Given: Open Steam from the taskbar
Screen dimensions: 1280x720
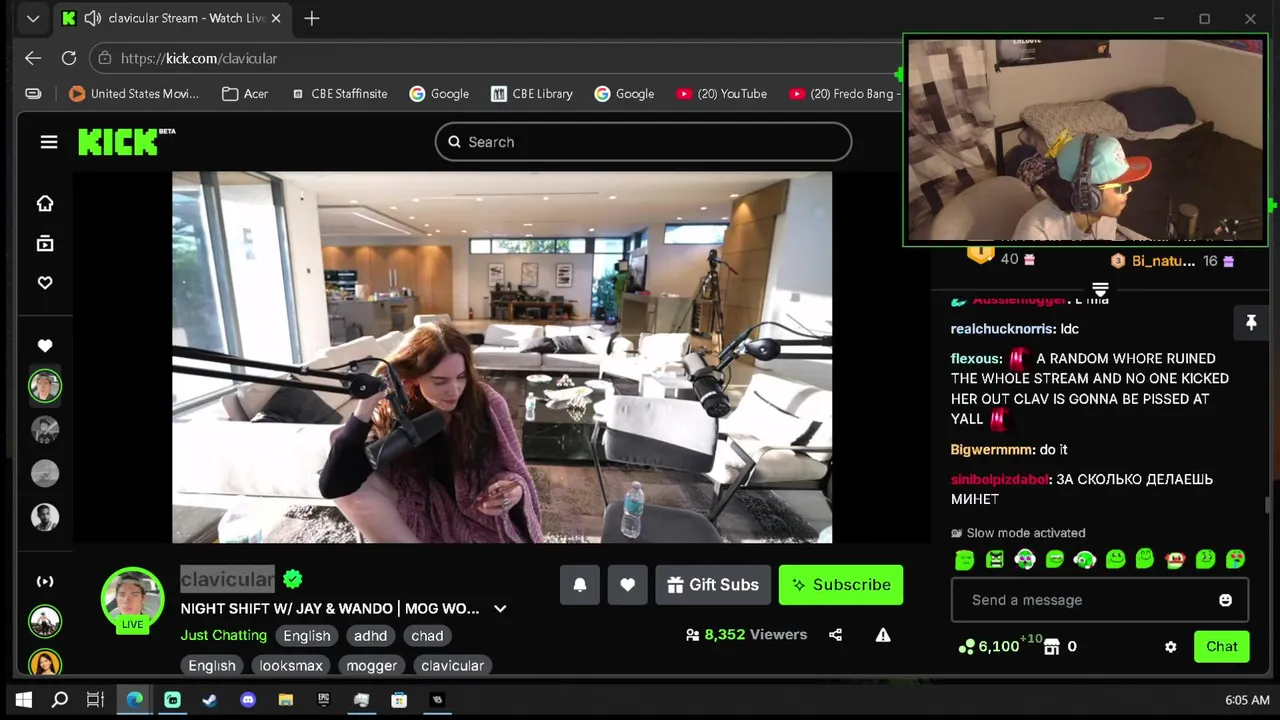Looking at the screenshot, I should click(210, 700).
